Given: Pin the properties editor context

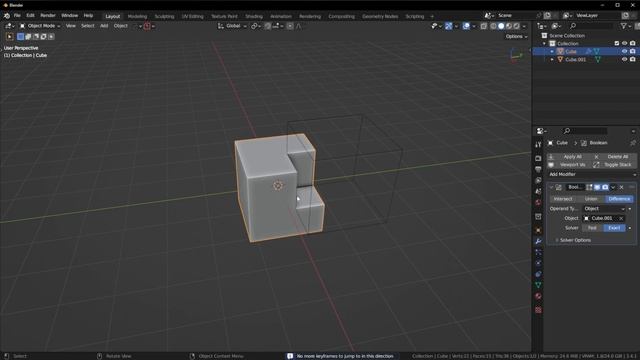Looking at the screenshot, I should point(633,143).
